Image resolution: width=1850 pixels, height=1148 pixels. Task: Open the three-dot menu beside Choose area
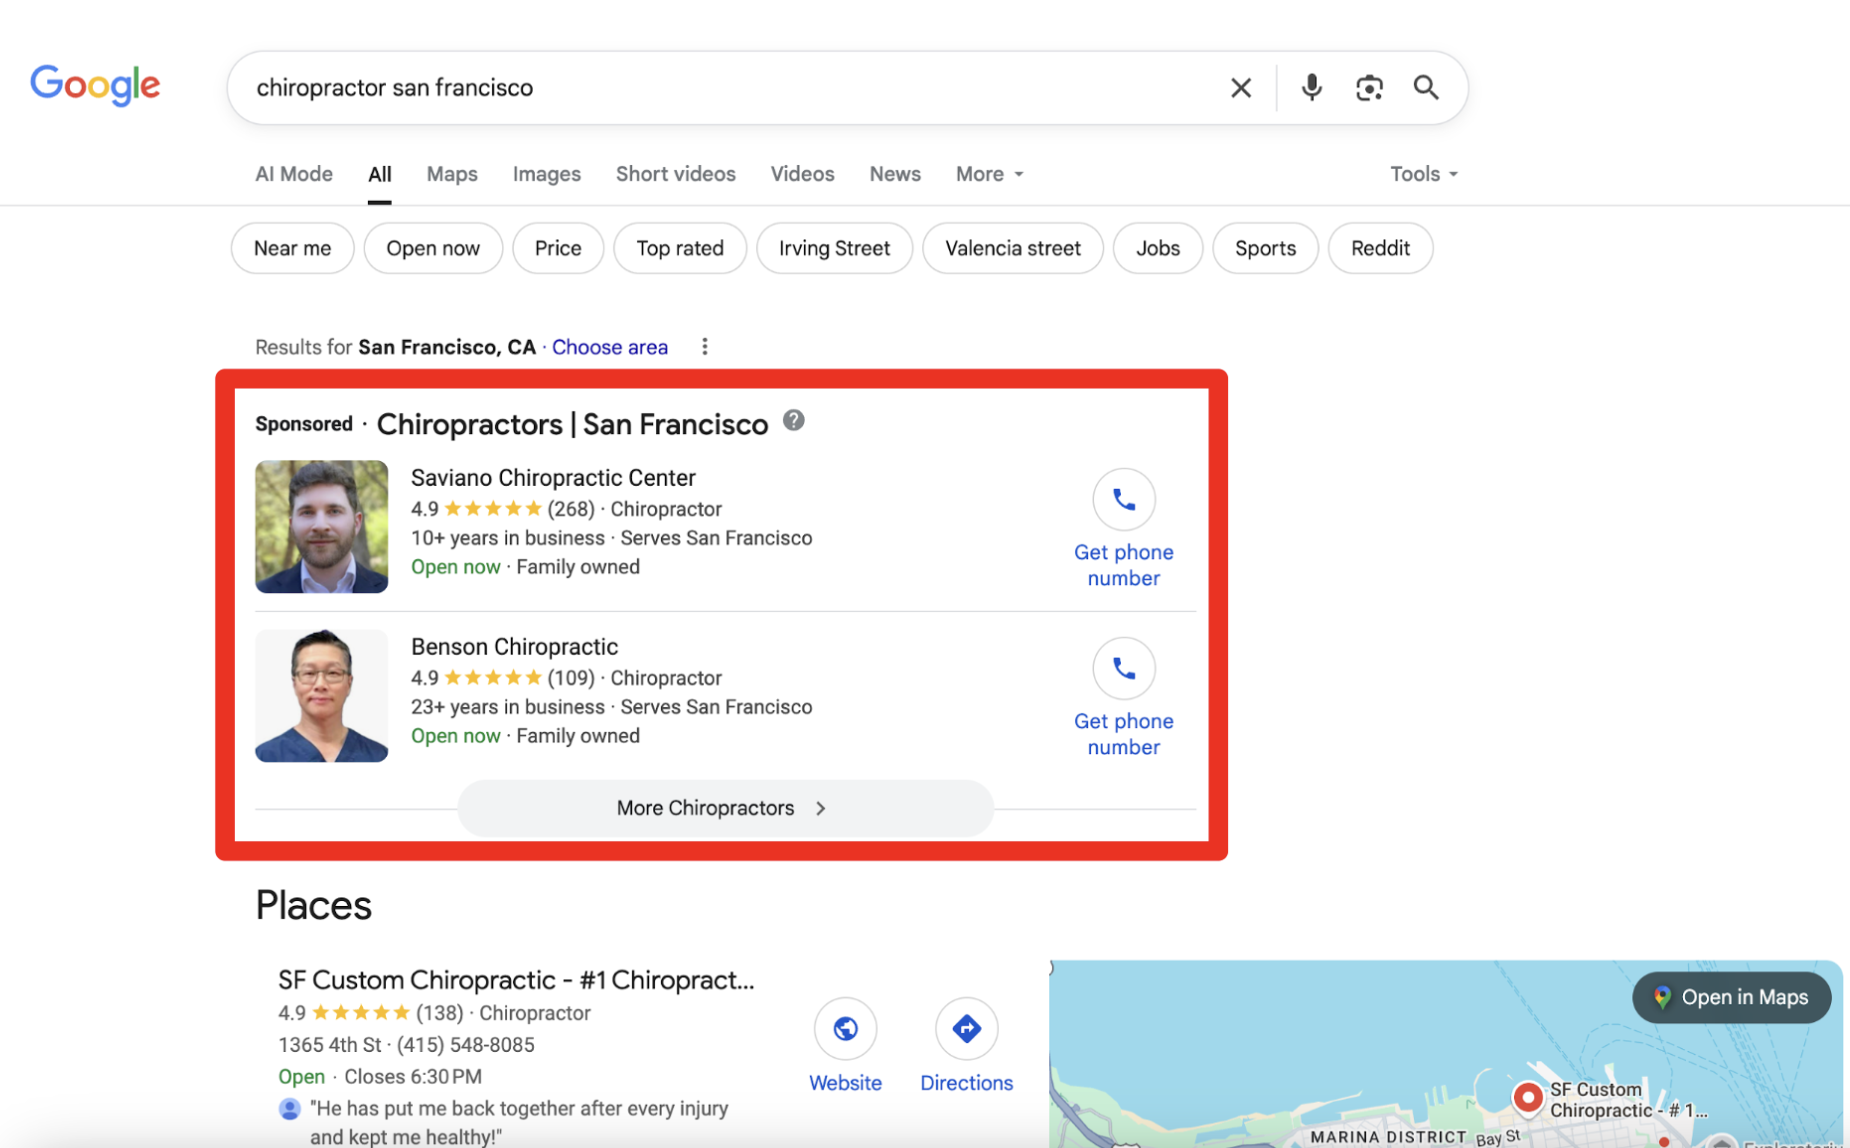coord(705,347)
